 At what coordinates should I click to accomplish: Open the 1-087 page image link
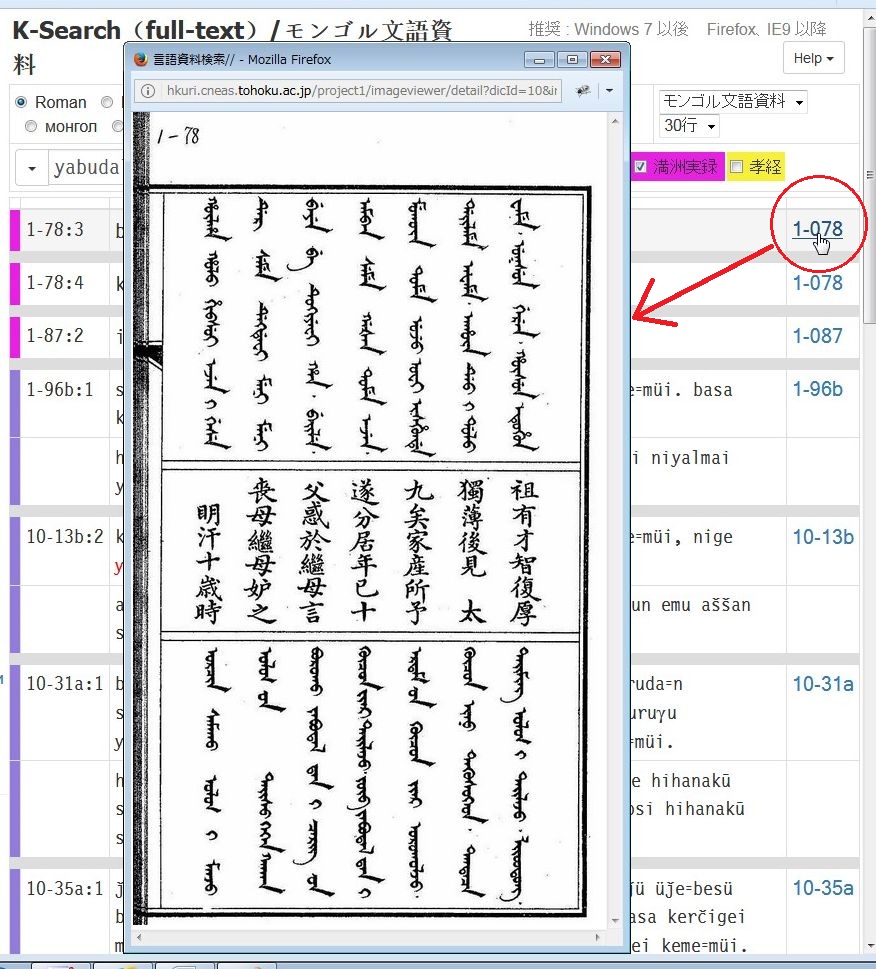tap(817, 336)
